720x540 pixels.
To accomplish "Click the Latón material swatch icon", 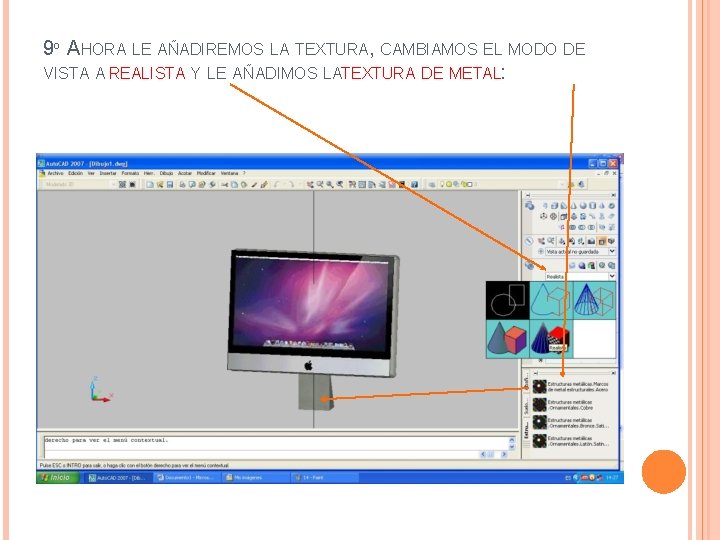I will (x=540, y=441).
